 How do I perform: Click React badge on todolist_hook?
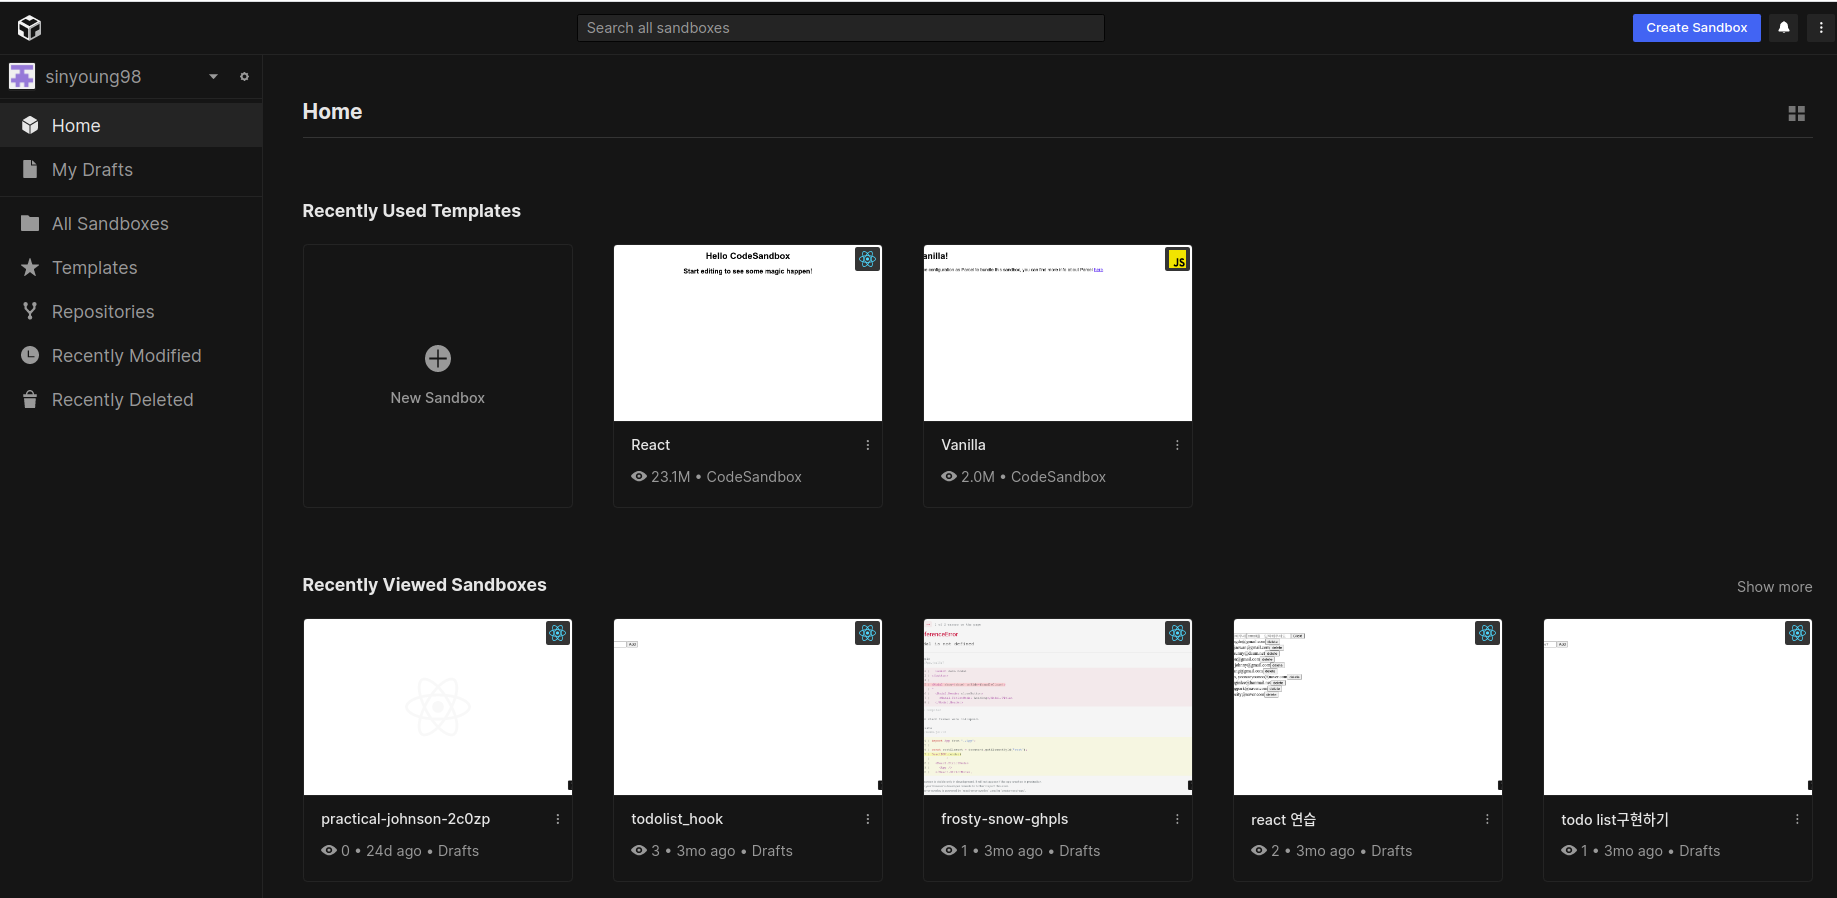point(867,633)
